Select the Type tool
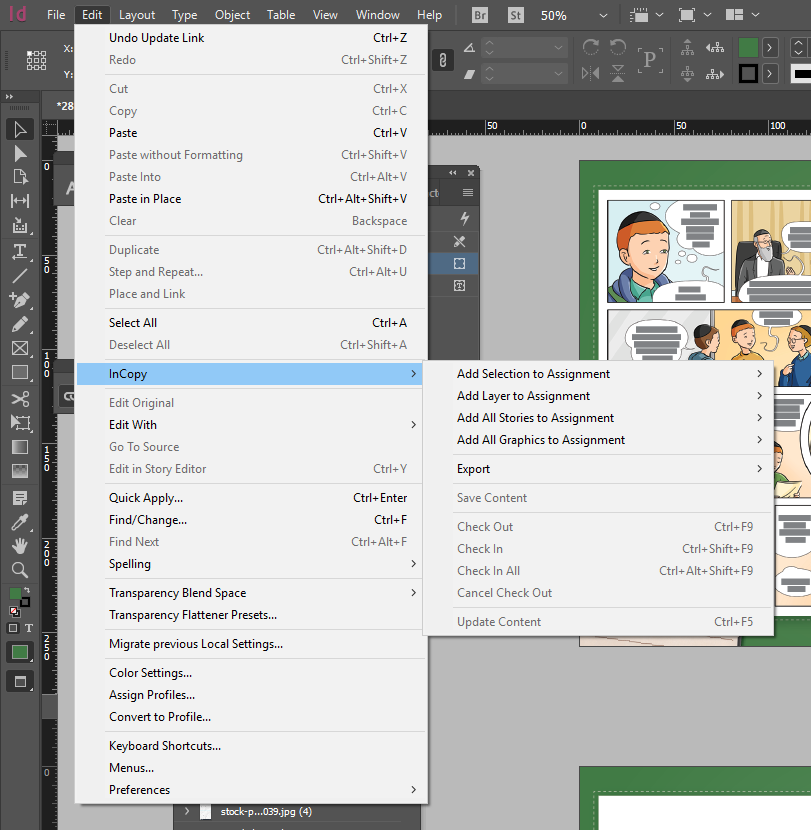This screenshot has width=811, height=830. pyautogui.click(x=20, y=250)
